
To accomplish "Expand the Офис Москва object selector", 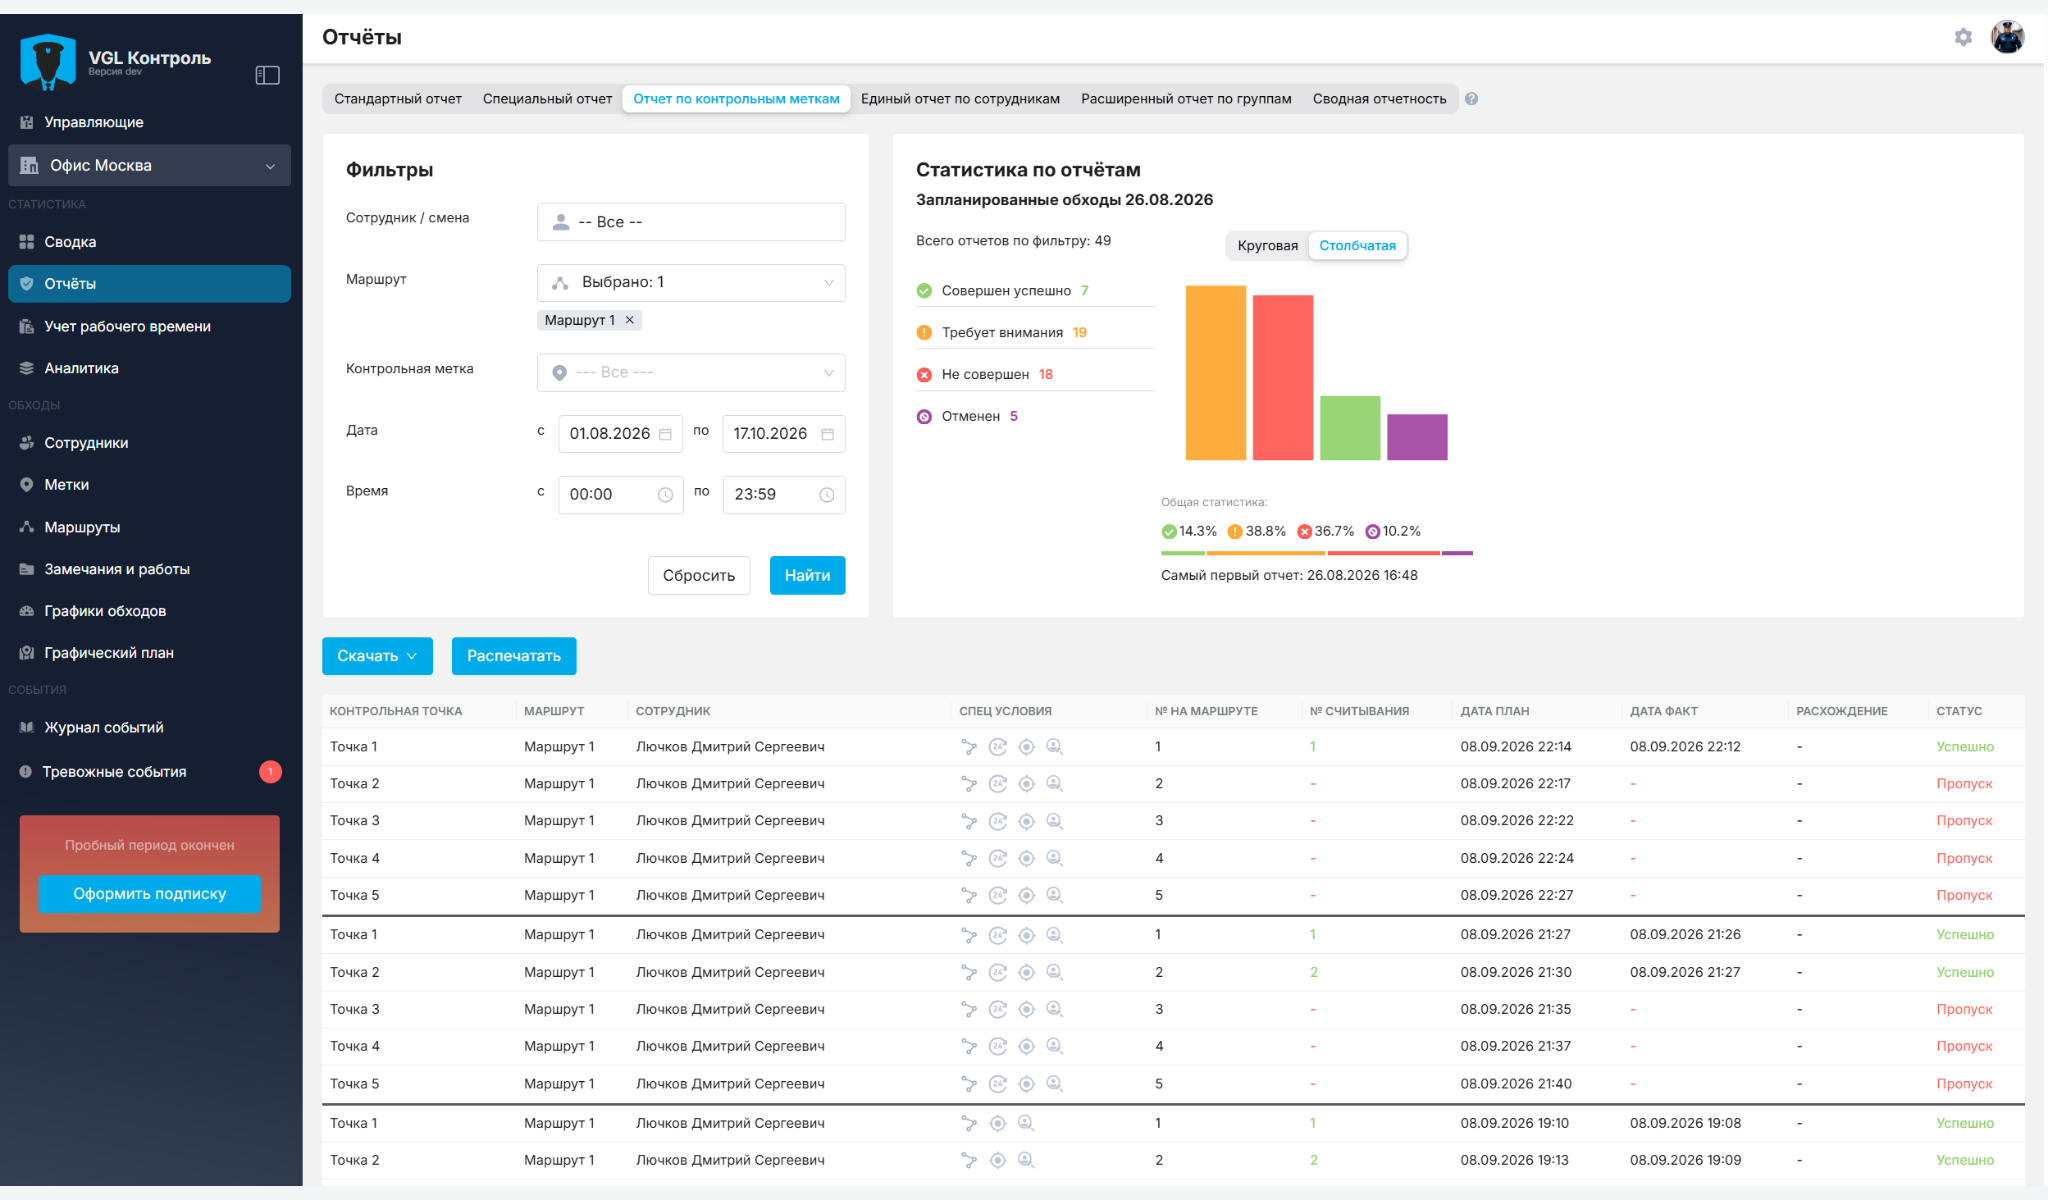I will pos(149,166).
